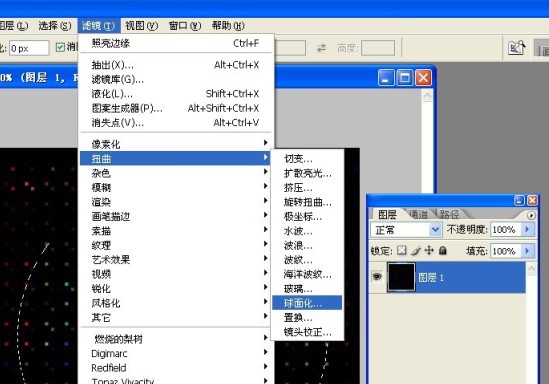Image resolution: width=549 pixels, height=384 pixels.
Task: Expand the 渲染 render submenu
Action: coord(175,202)
